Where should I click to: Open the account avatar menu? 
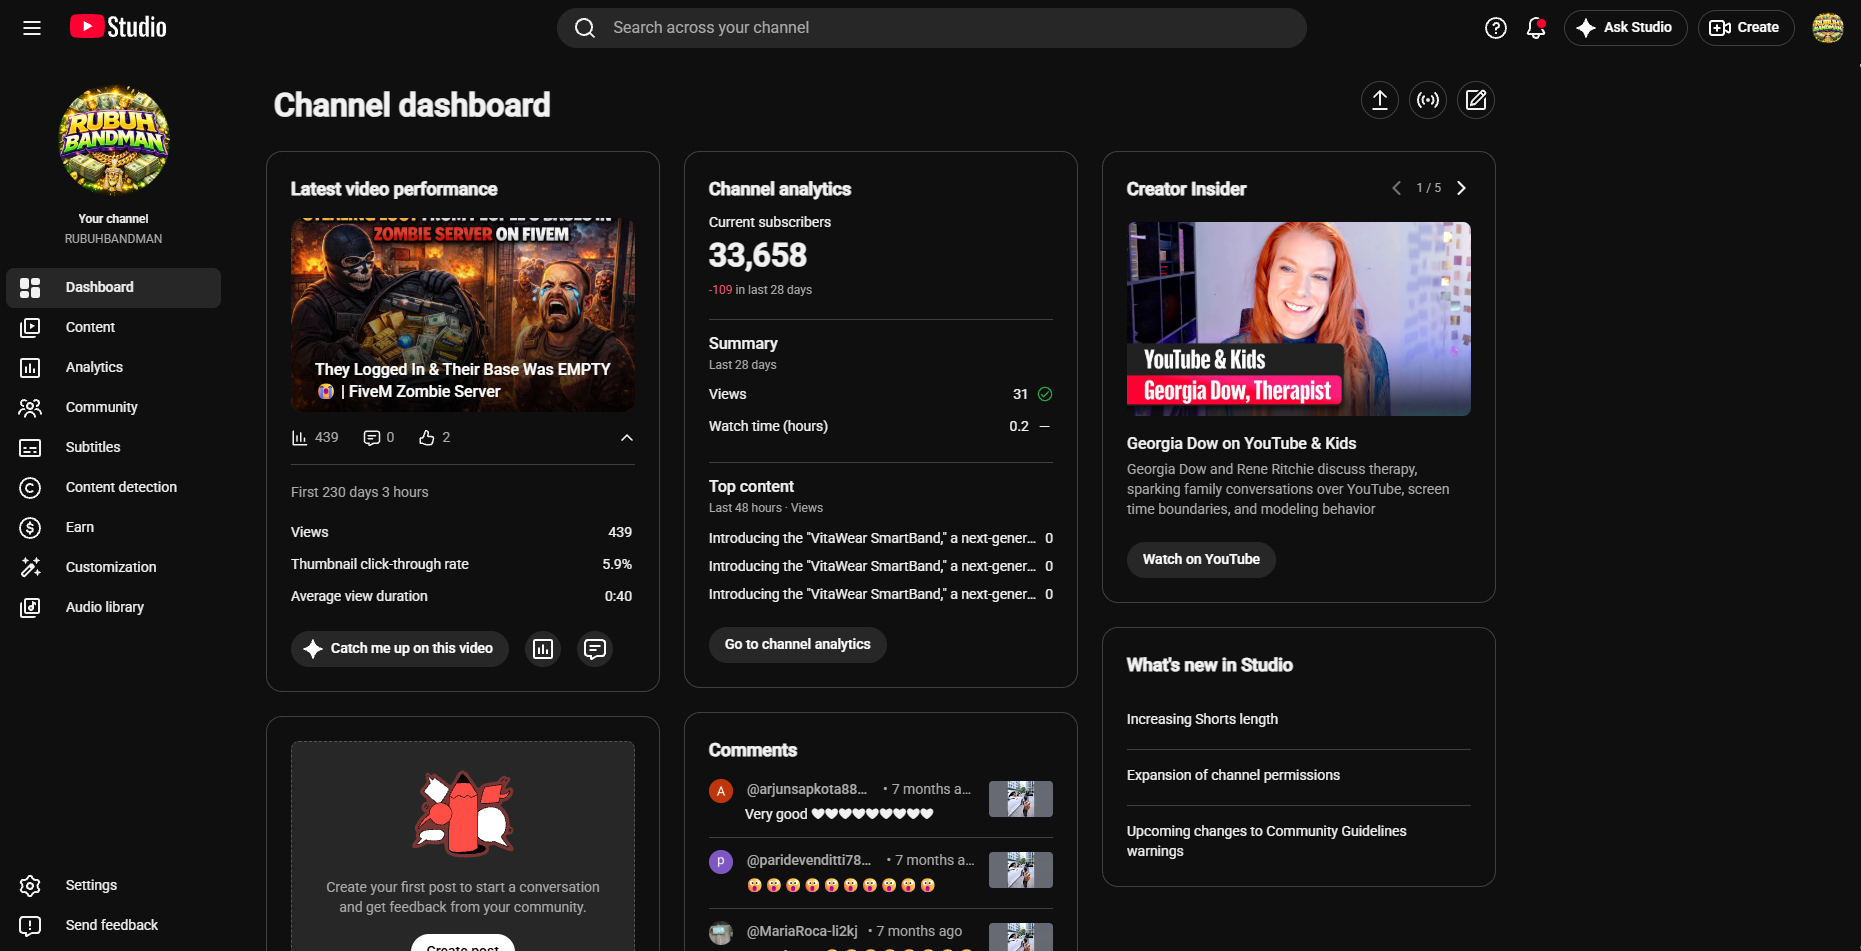point(1827,28)
